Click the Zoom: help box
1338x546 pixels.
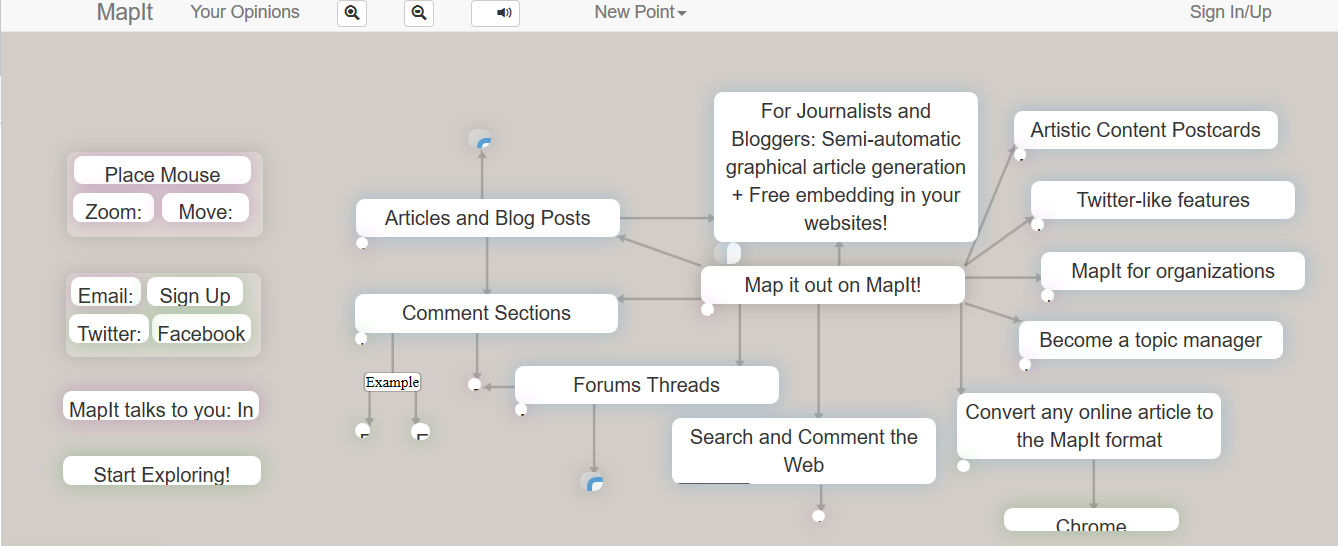click(x=114, y=208)
